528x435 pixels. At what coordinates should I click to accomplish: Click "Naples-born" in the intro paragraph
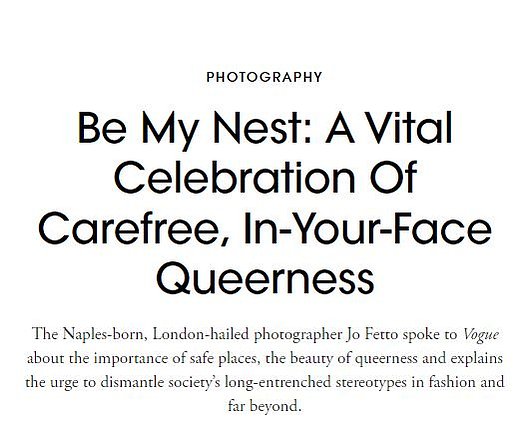[105, 334]
